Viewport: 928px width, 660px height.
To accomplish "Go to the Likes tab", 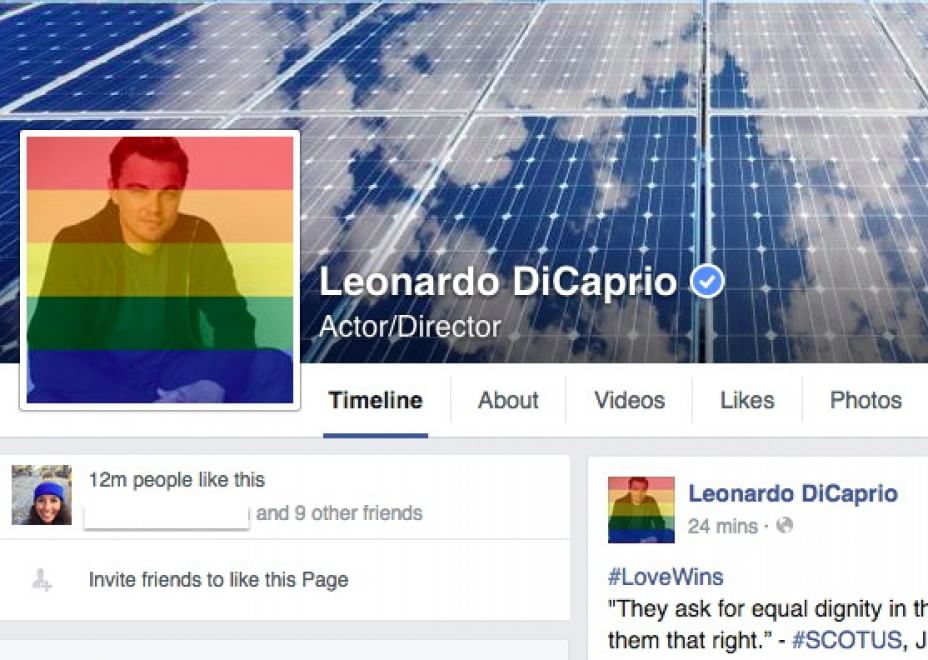I will 747,401.
